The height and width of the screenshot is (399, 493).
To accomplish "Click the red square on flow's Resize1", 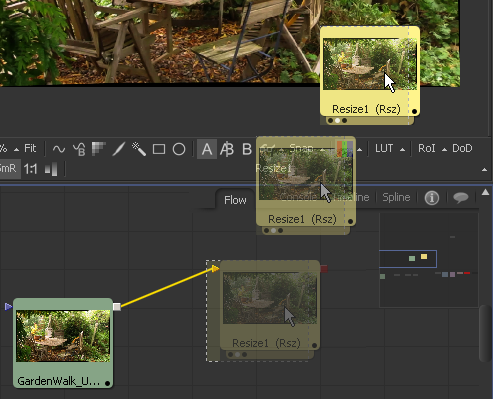I will (324, 269).
